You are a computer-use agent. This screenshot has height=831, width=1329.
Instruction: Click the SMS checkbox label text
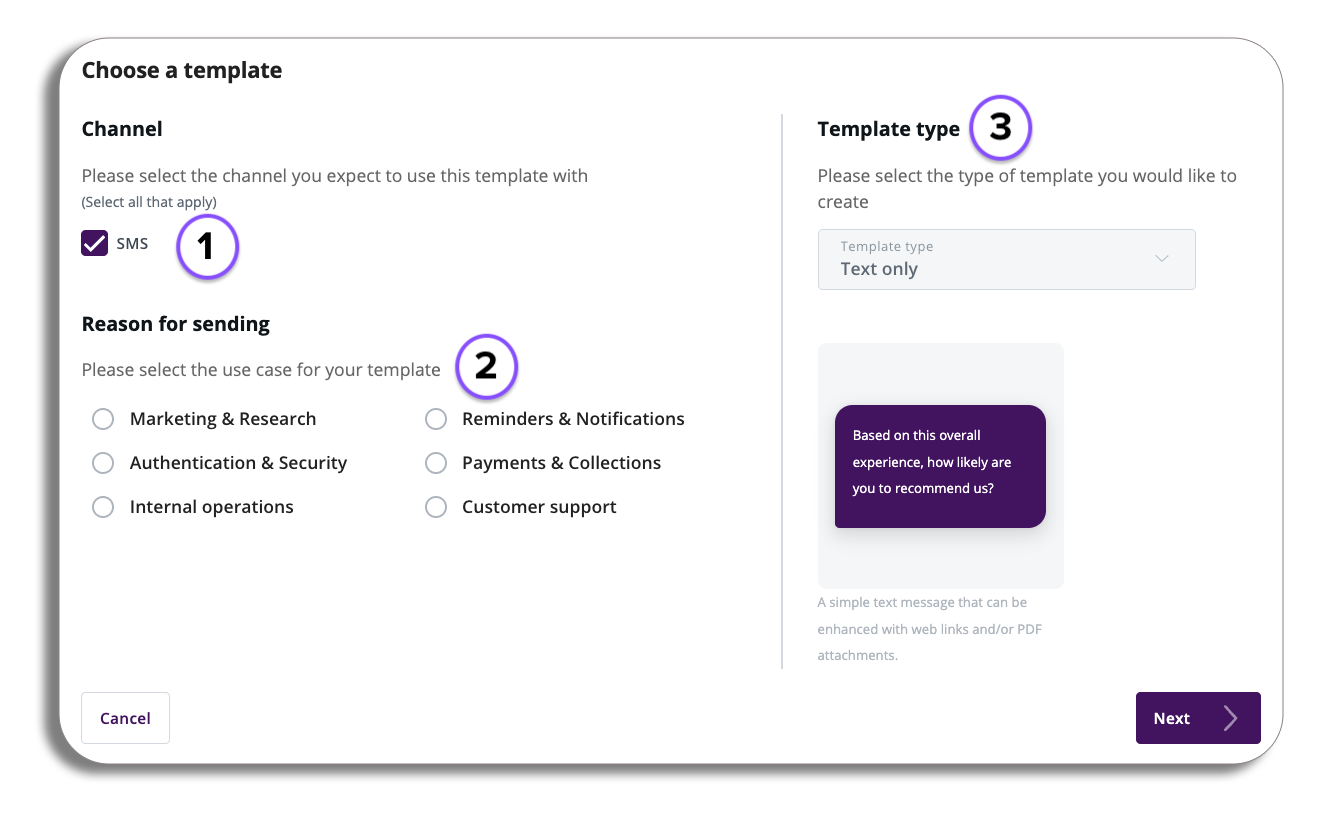(x=132, y=244)
